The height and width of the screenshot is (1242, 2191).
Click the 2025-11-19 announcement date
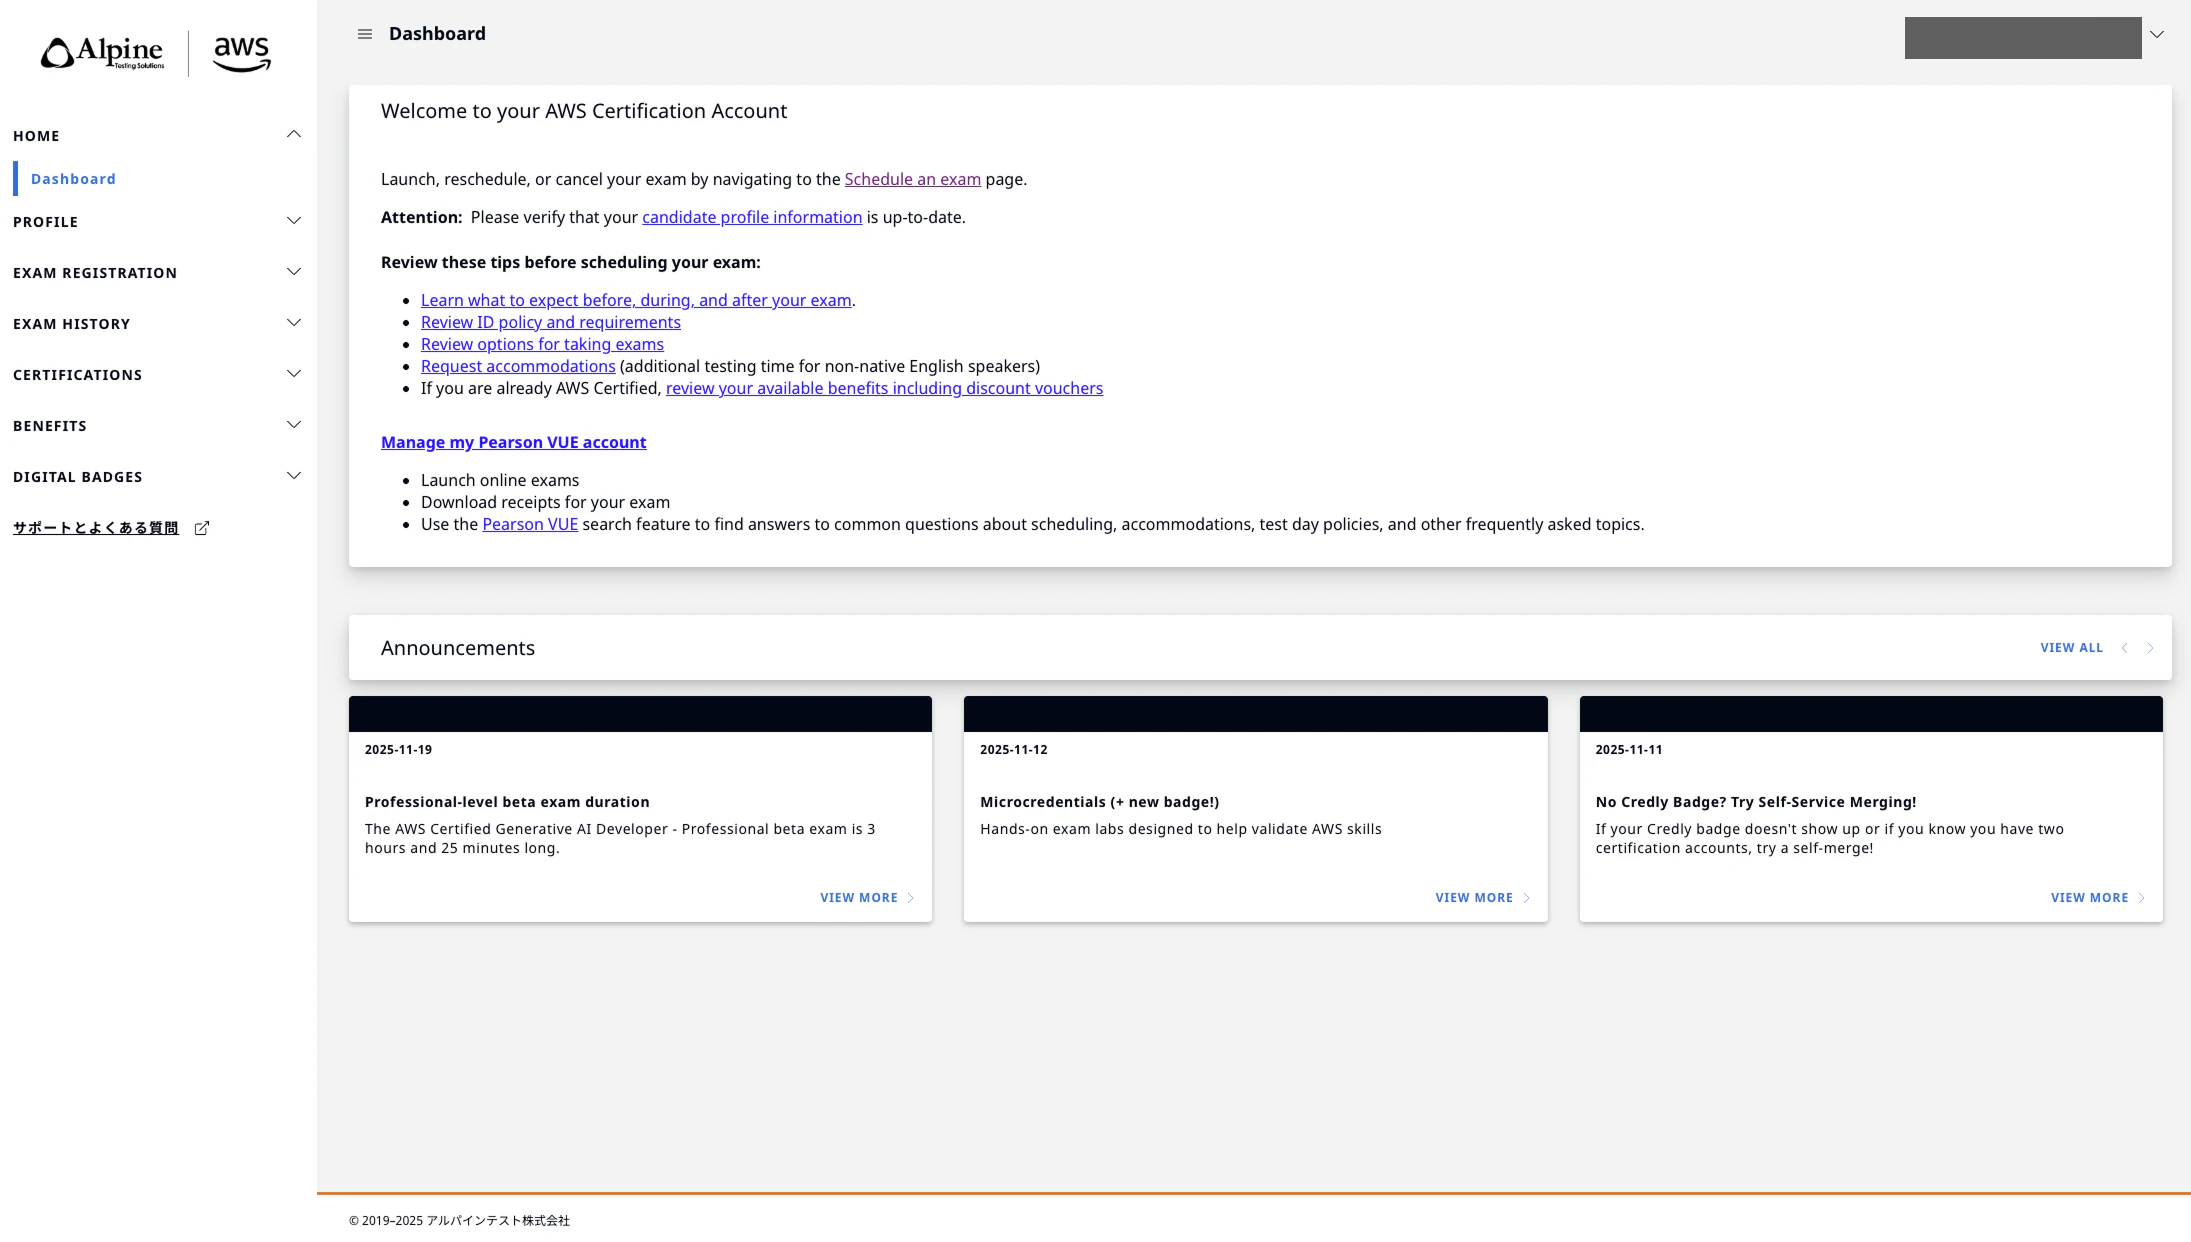398,750
